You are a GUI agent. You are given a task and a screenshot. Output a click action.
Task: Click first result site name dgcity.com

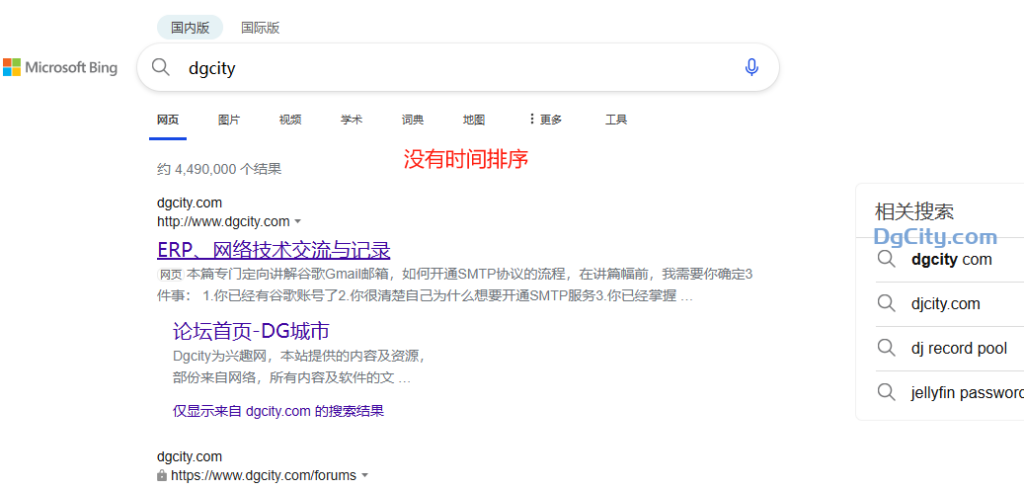[189, 202]
